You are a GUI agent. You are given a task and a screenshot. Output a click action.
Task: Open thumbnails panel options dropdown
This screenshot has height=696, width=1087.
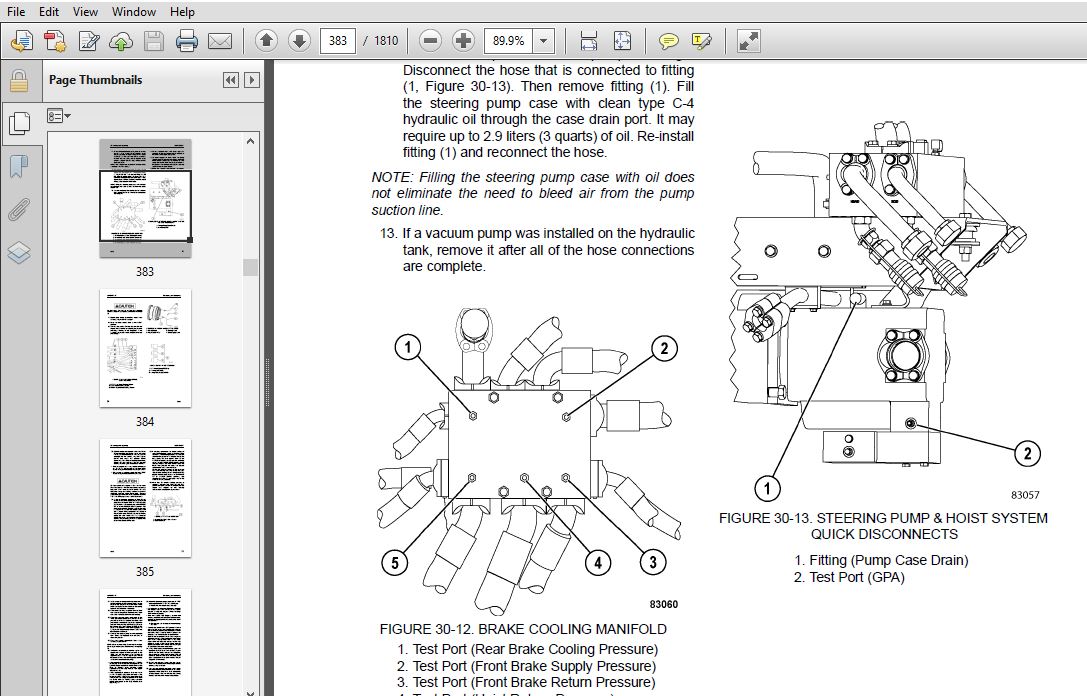58,116
